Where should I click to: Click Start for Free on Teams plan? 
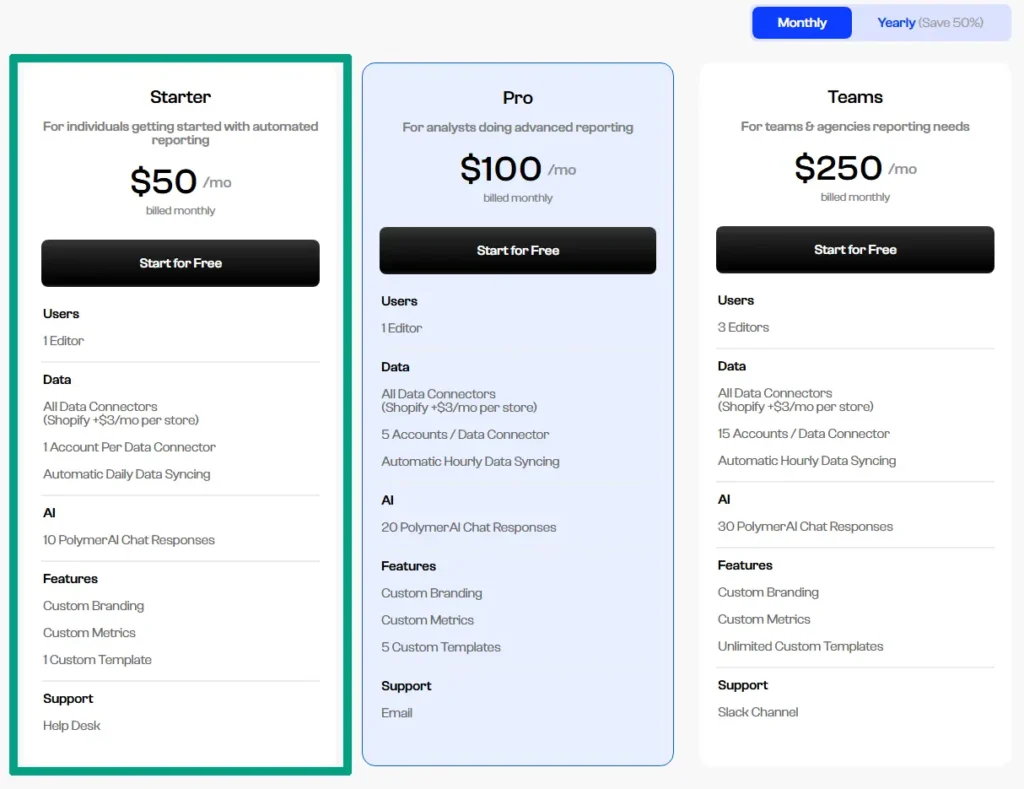click(855, 249)
